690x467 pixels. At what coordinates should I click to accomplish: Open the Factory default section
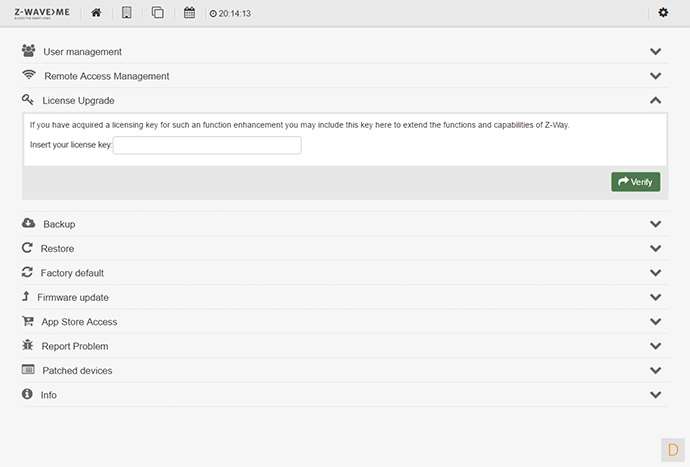(72, 273)
